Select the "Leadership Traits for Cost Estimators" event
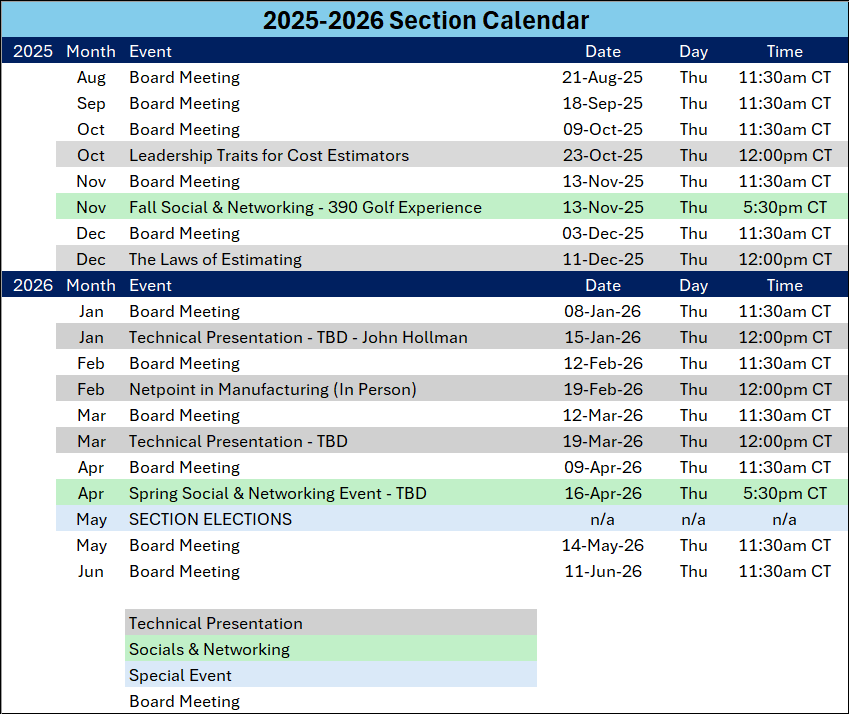 (x=269, y=155)
